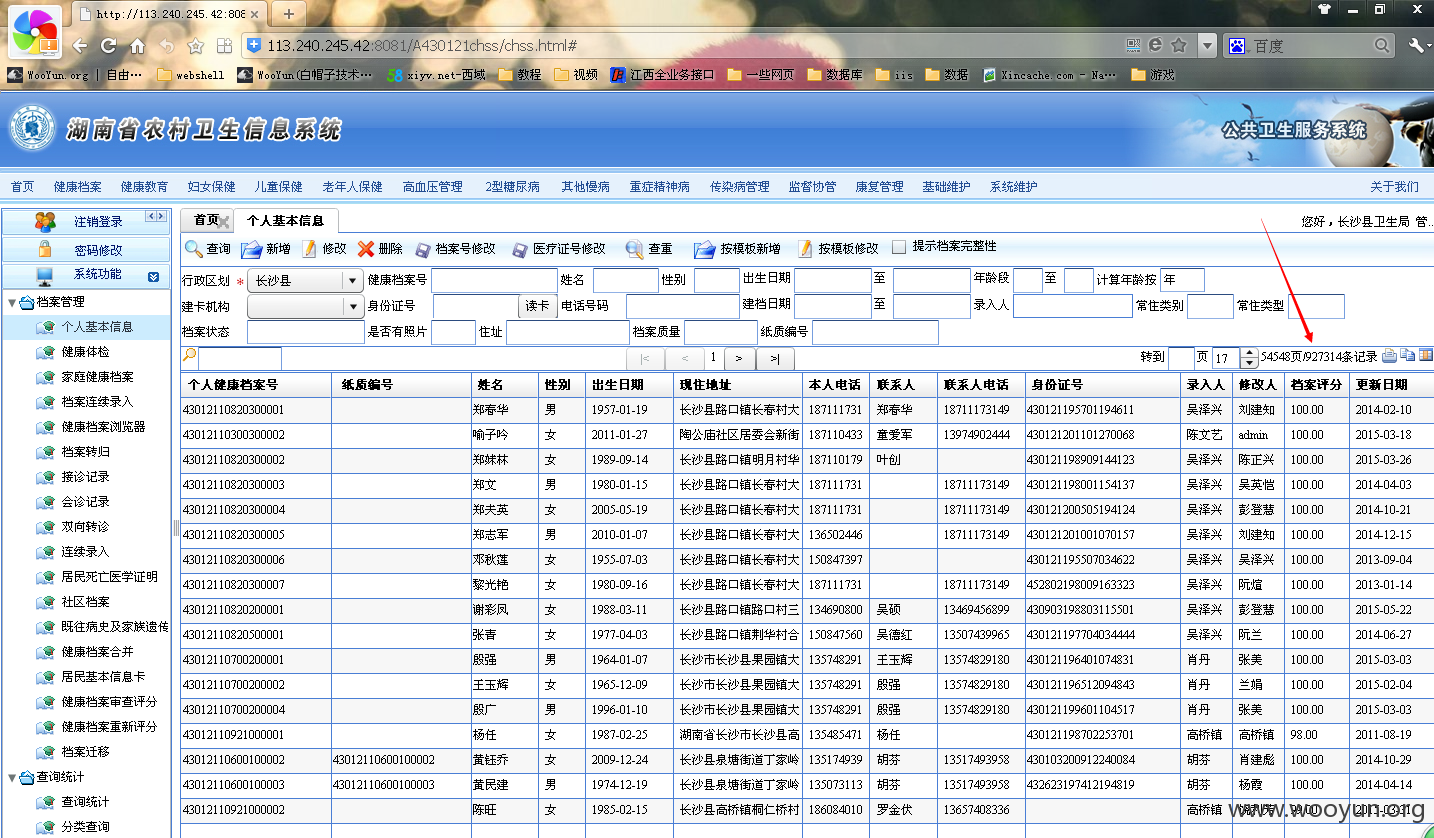Select 健康体检 in the sidebar tree
The width and height of the screenshot is (1434, 838).
pos(86,352)
